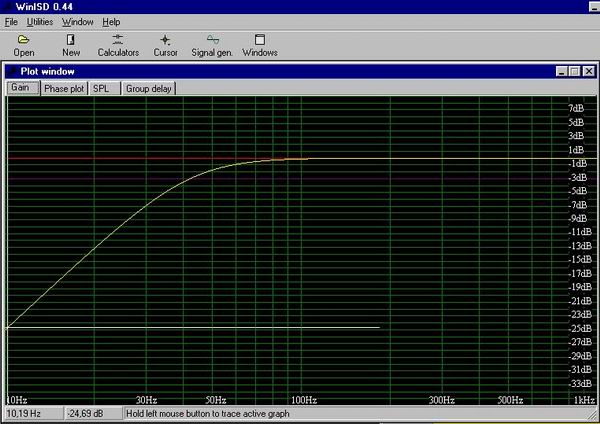
Task: Click the 7dB scale label
Action: pyautogui.click(x=576, y=108)
